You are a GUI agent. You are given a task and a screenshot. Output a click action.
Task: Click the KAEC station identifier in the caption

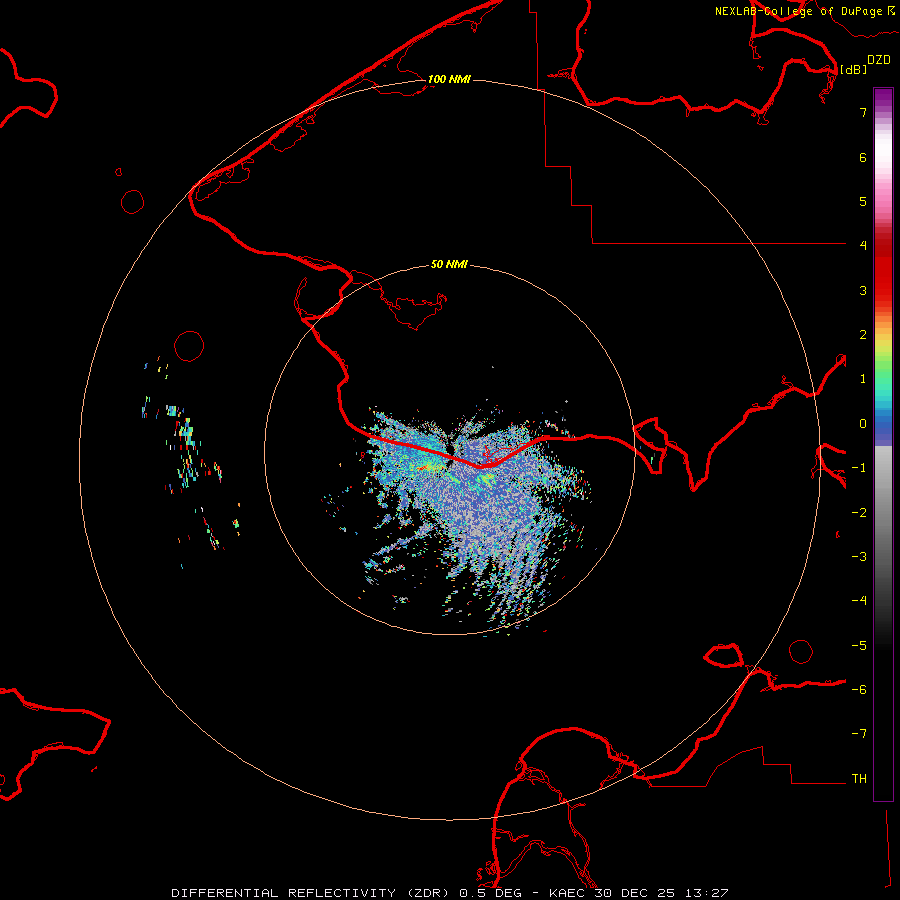coord(567,893)
